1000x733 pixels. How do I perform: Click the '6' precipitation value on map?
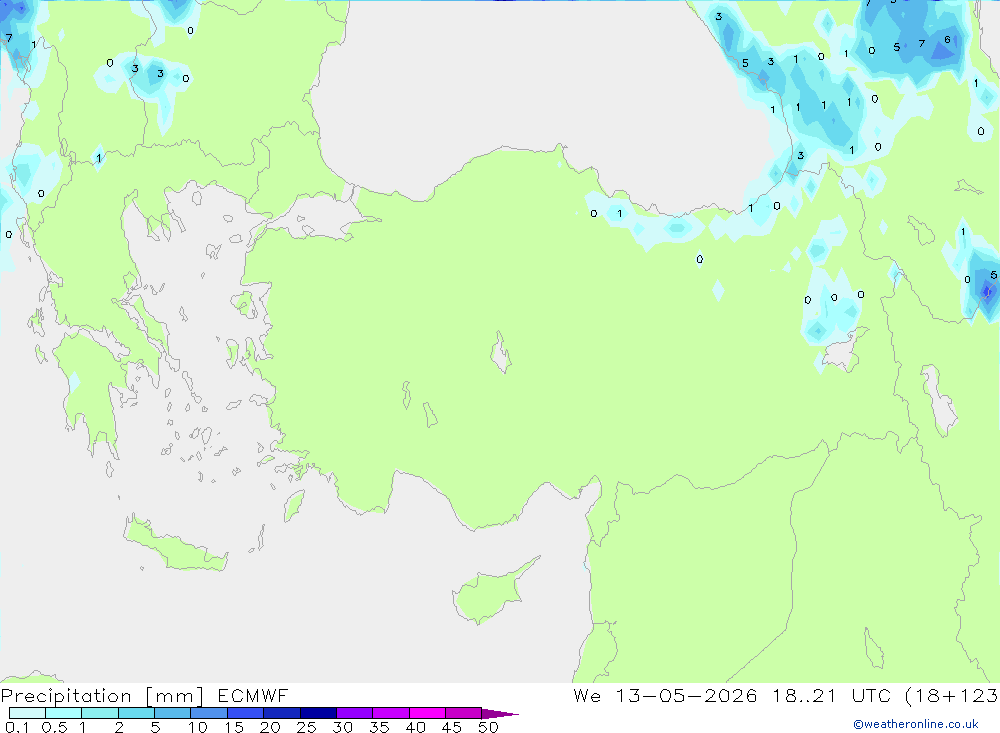(x=947, y=40)
